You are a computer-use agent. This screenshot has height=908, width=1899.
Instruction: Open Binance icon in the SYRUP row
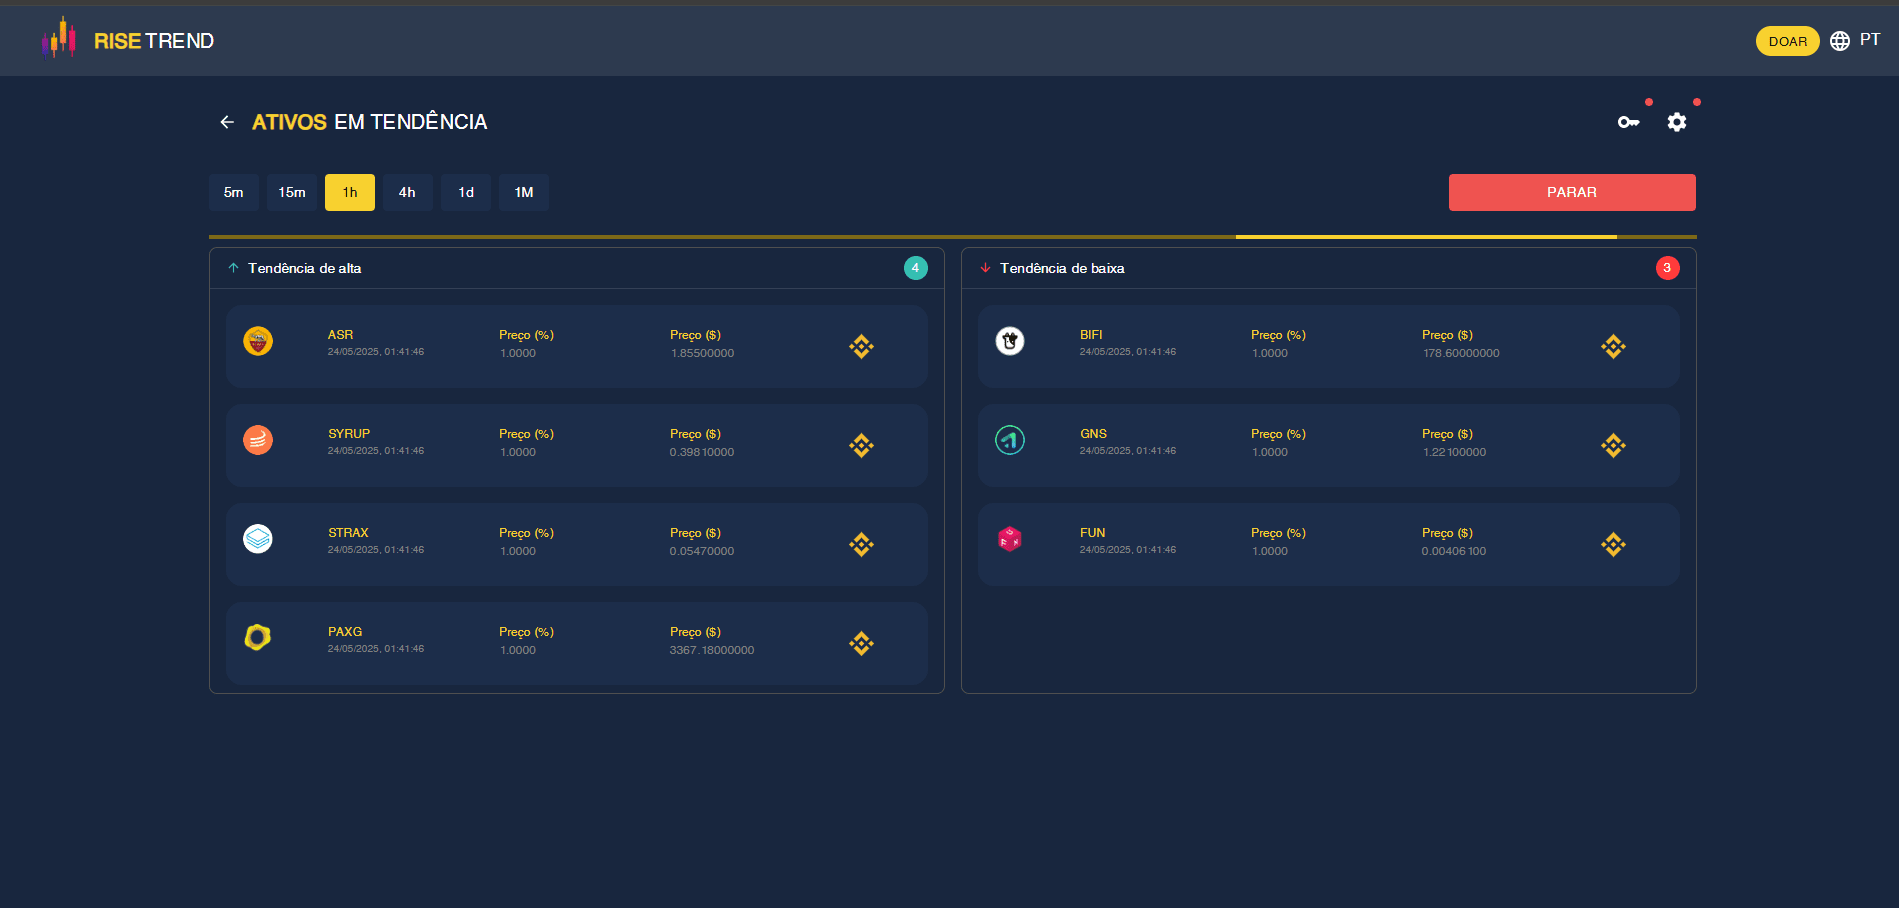click(862, 446)
